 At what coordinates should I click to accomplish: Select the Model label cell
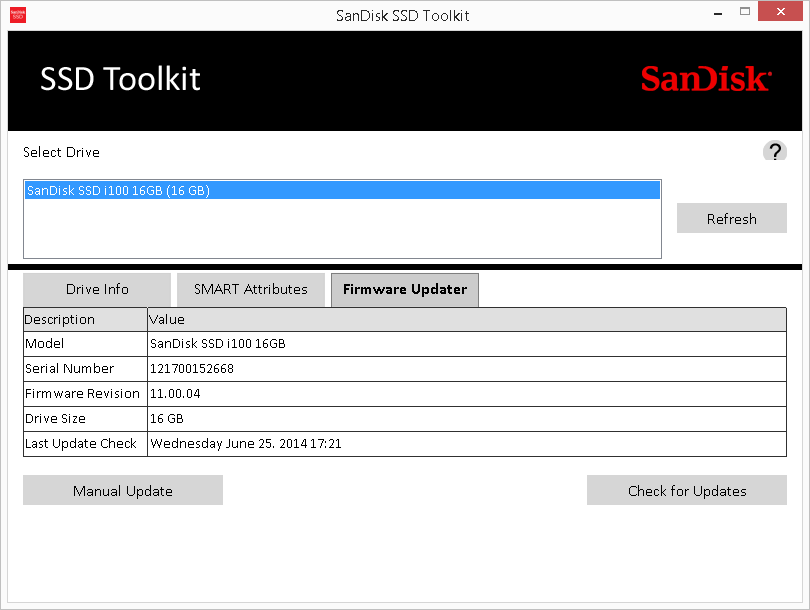pos(85,343)
